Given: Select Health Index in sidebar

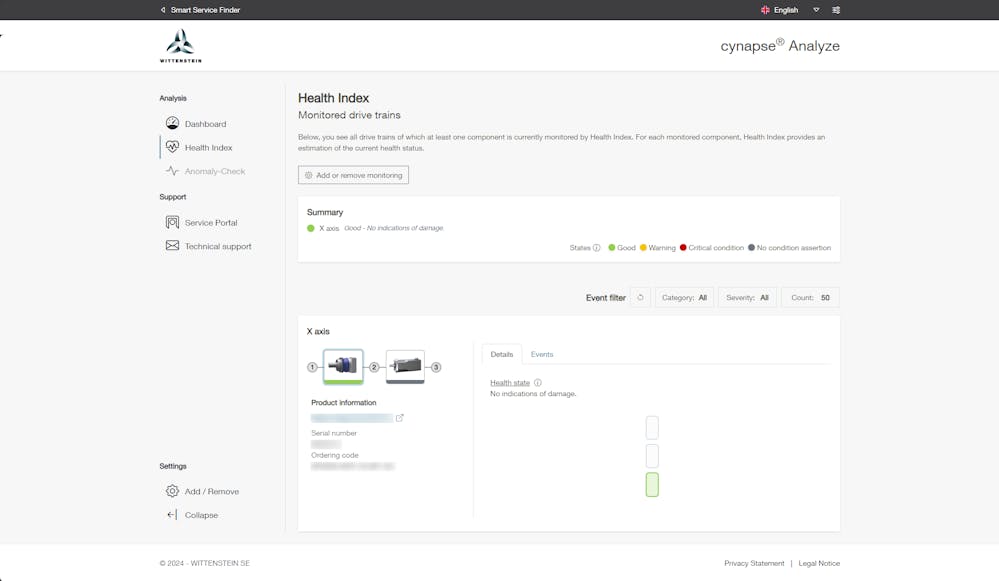Looking at the screenshot, I should [208, 147].
